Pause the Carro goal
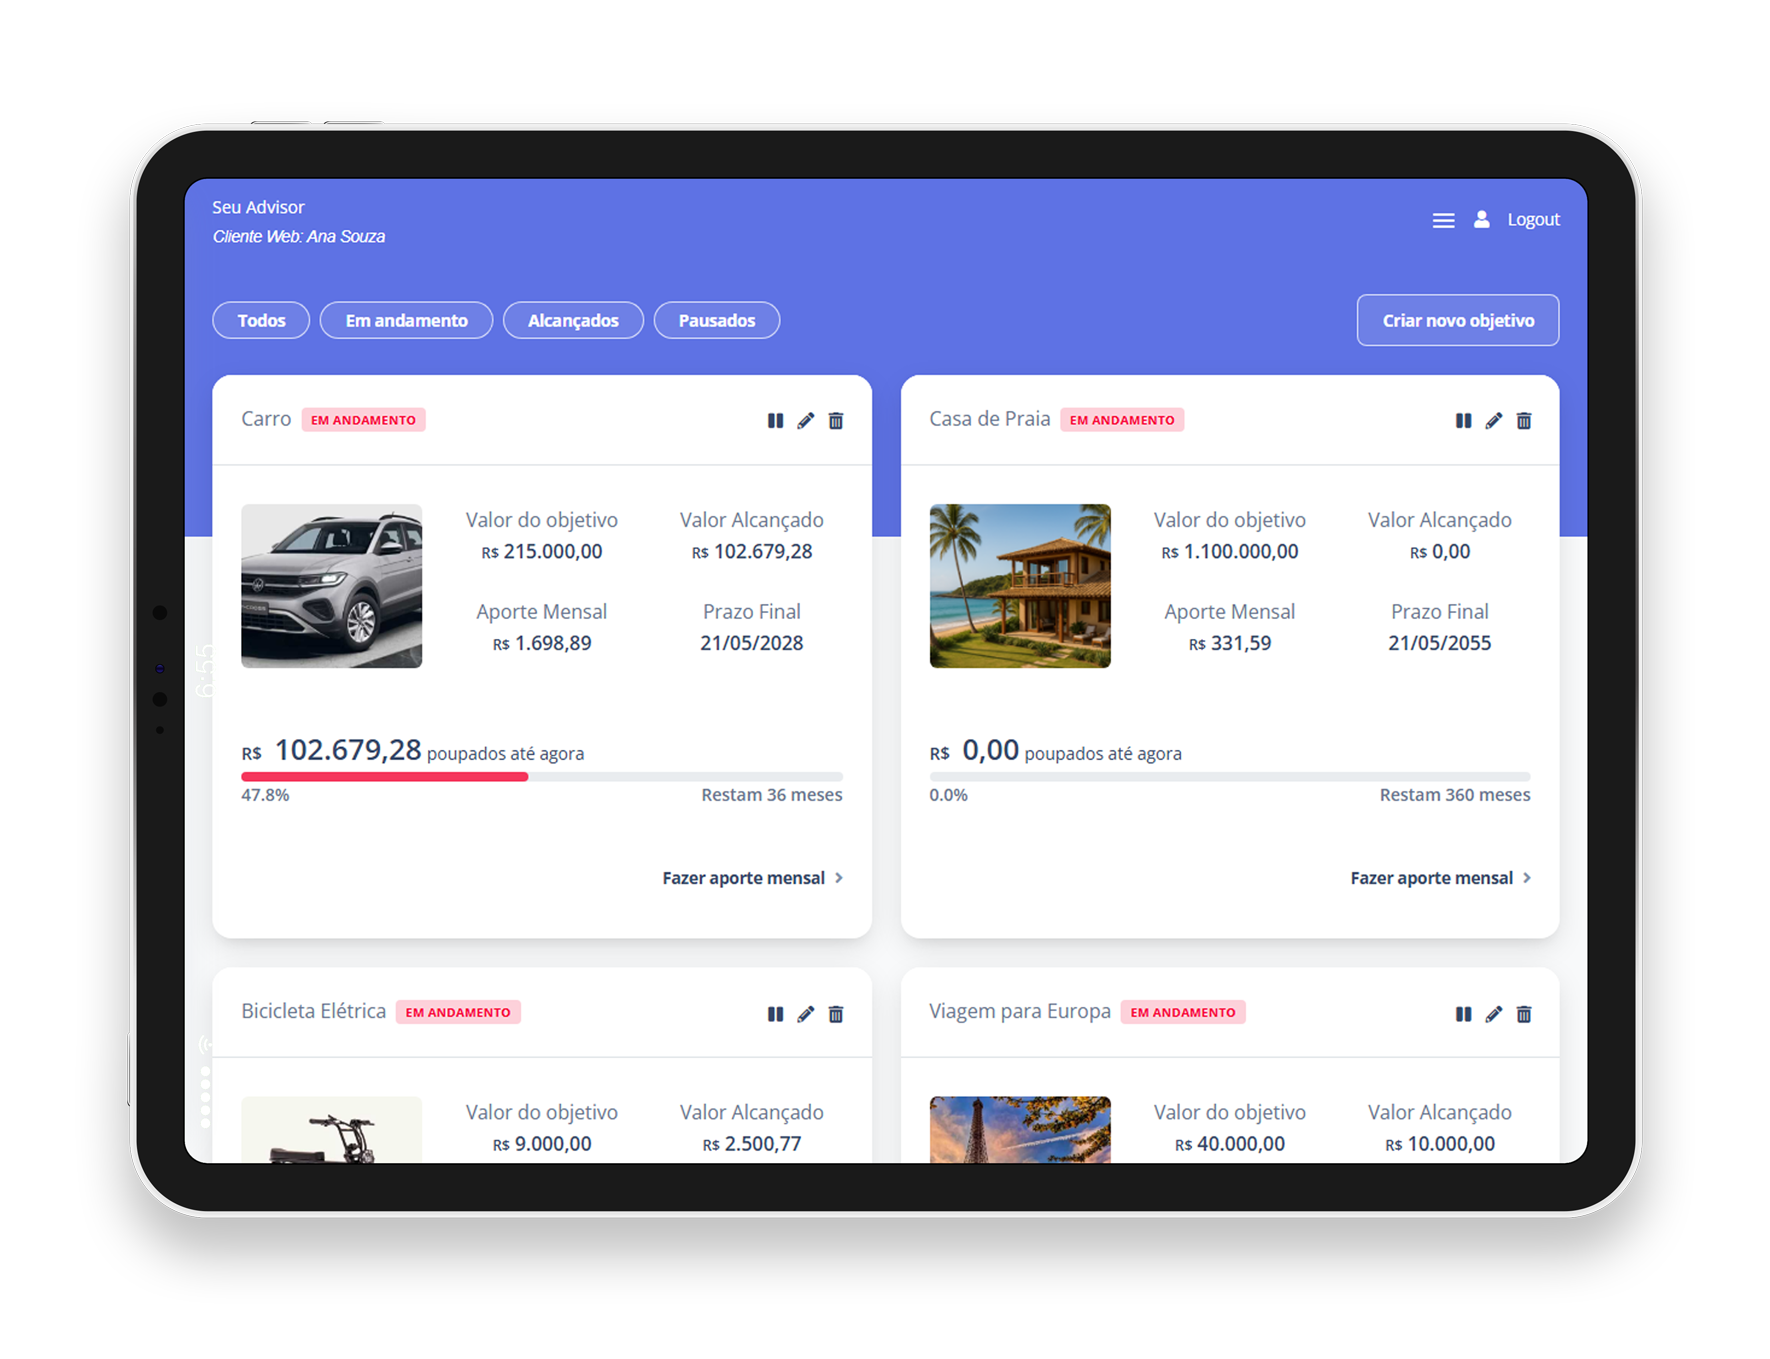The width and height of the screenshot is (1770, 1359). pos(775,421)
